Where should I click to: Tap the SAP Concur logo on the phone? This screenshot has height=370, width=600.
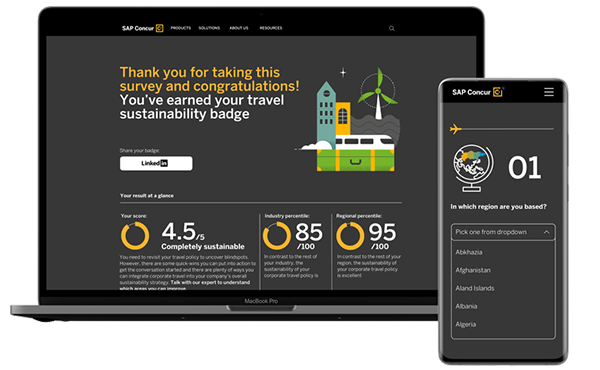(477, 92)
